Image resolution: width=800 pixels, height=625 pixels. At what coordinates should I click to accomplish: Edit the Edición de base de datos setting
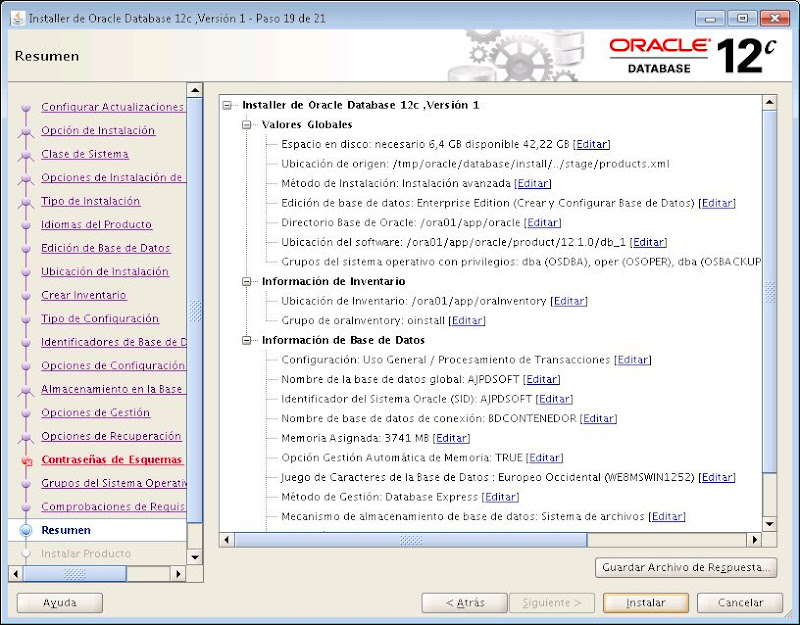(717, 203)
